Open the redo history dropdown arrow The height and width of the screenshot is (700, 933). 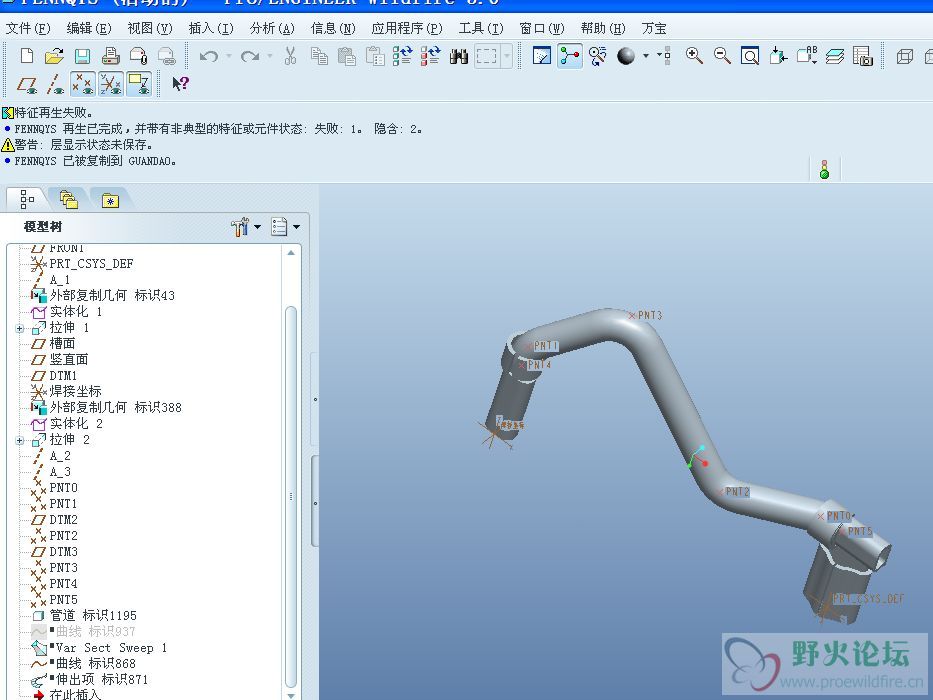click(270, 57)
